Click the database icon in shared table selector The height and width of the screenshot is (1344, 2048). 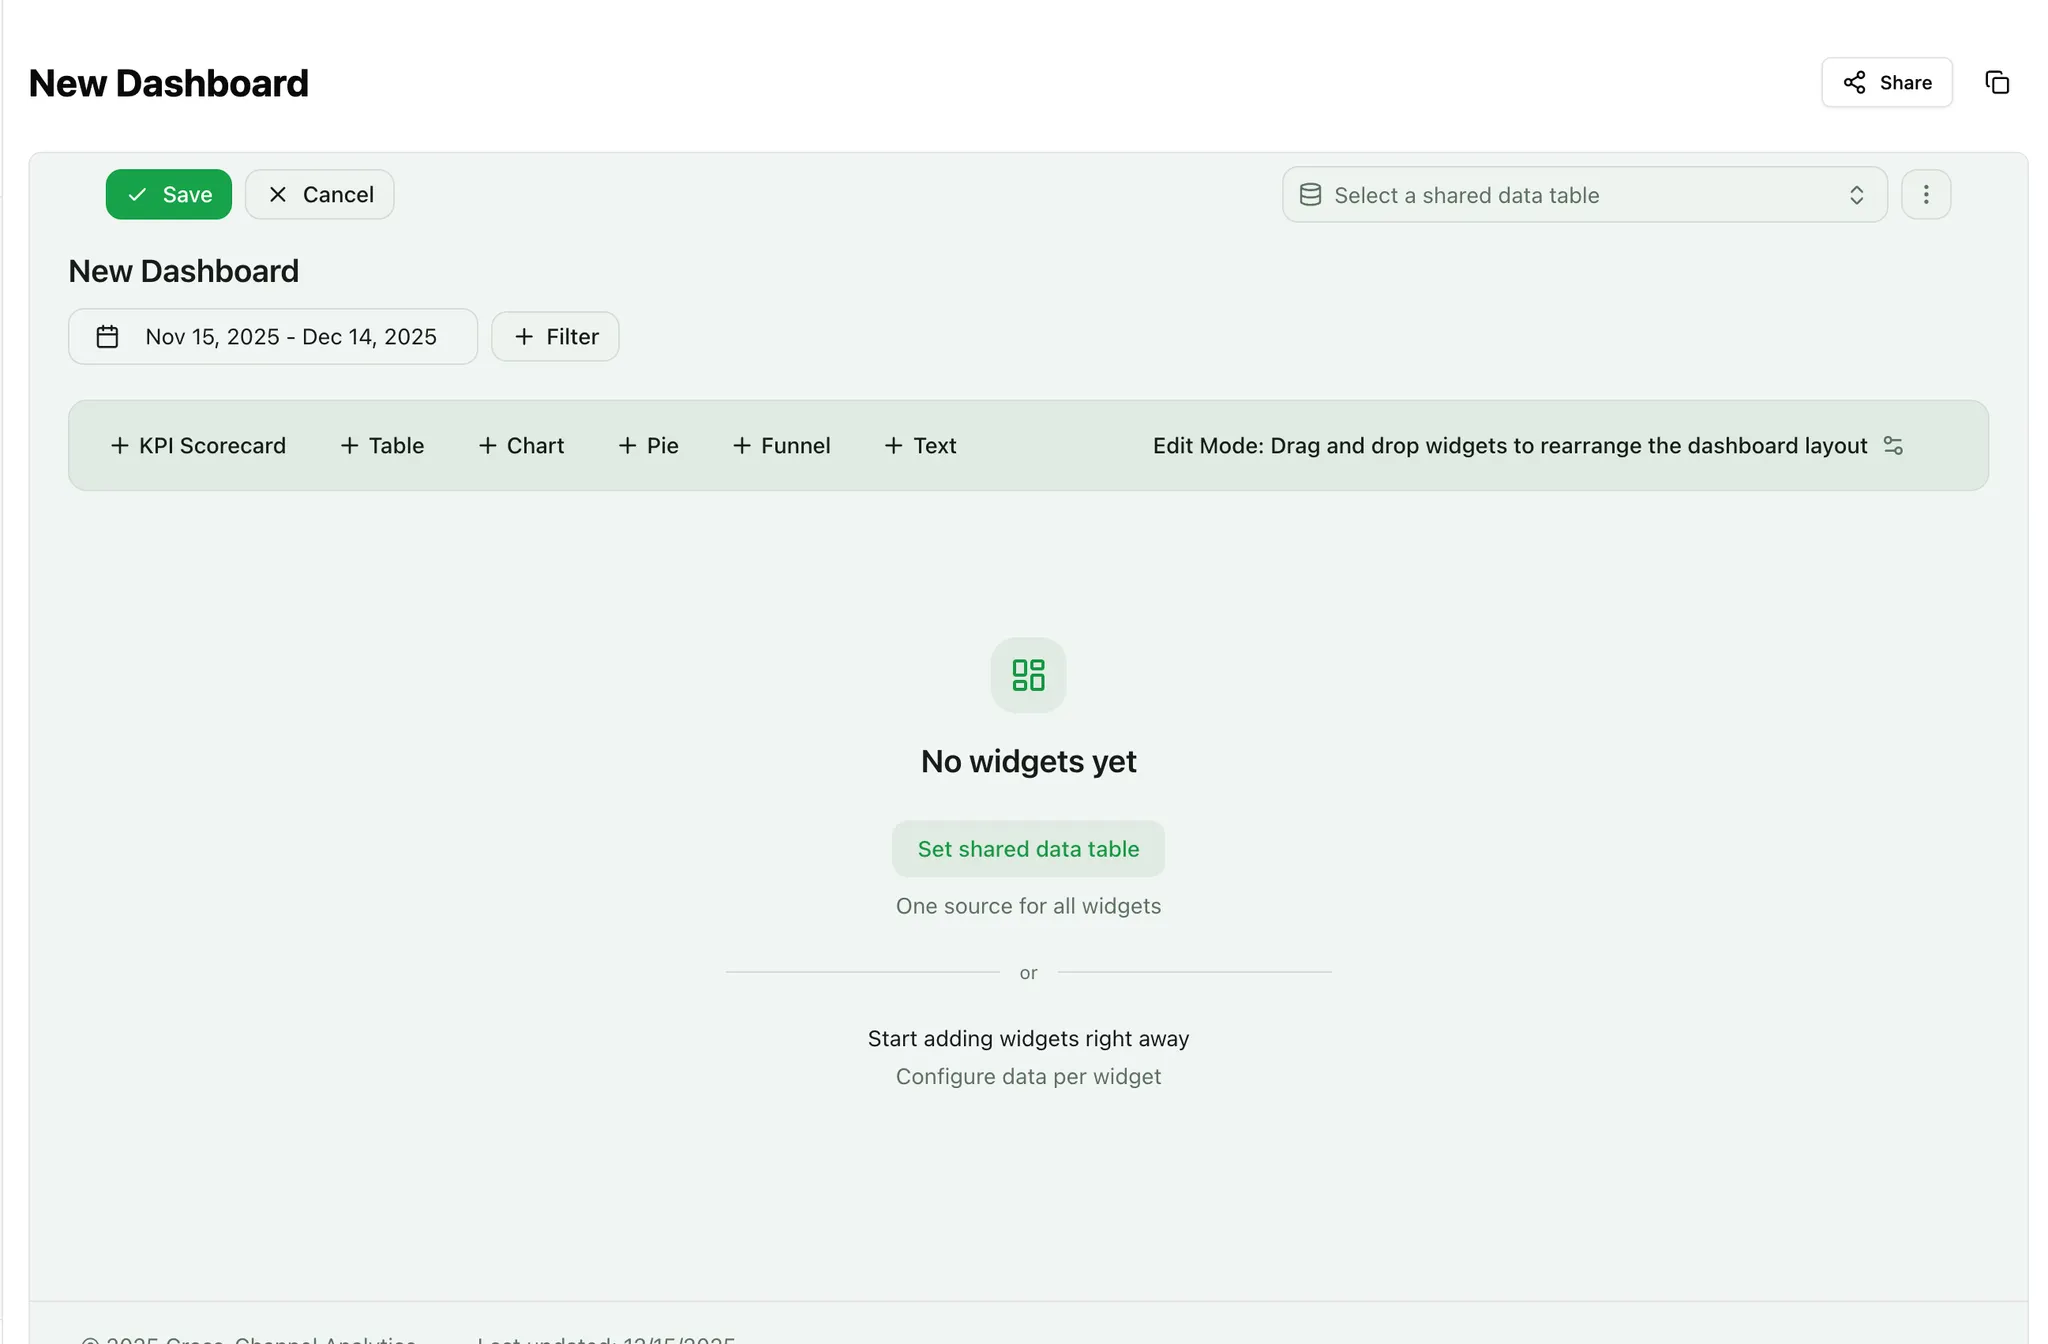[1310, 195]
